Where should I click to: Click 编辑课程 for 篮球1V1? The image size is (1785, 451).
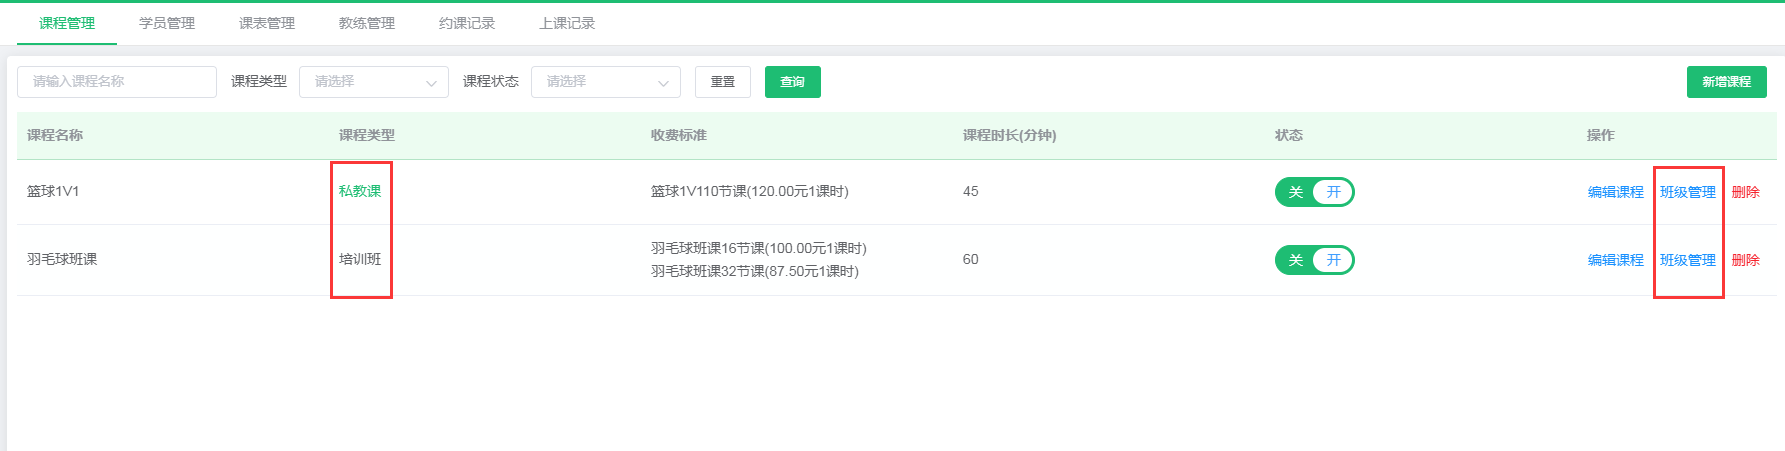coord(1615,192)
